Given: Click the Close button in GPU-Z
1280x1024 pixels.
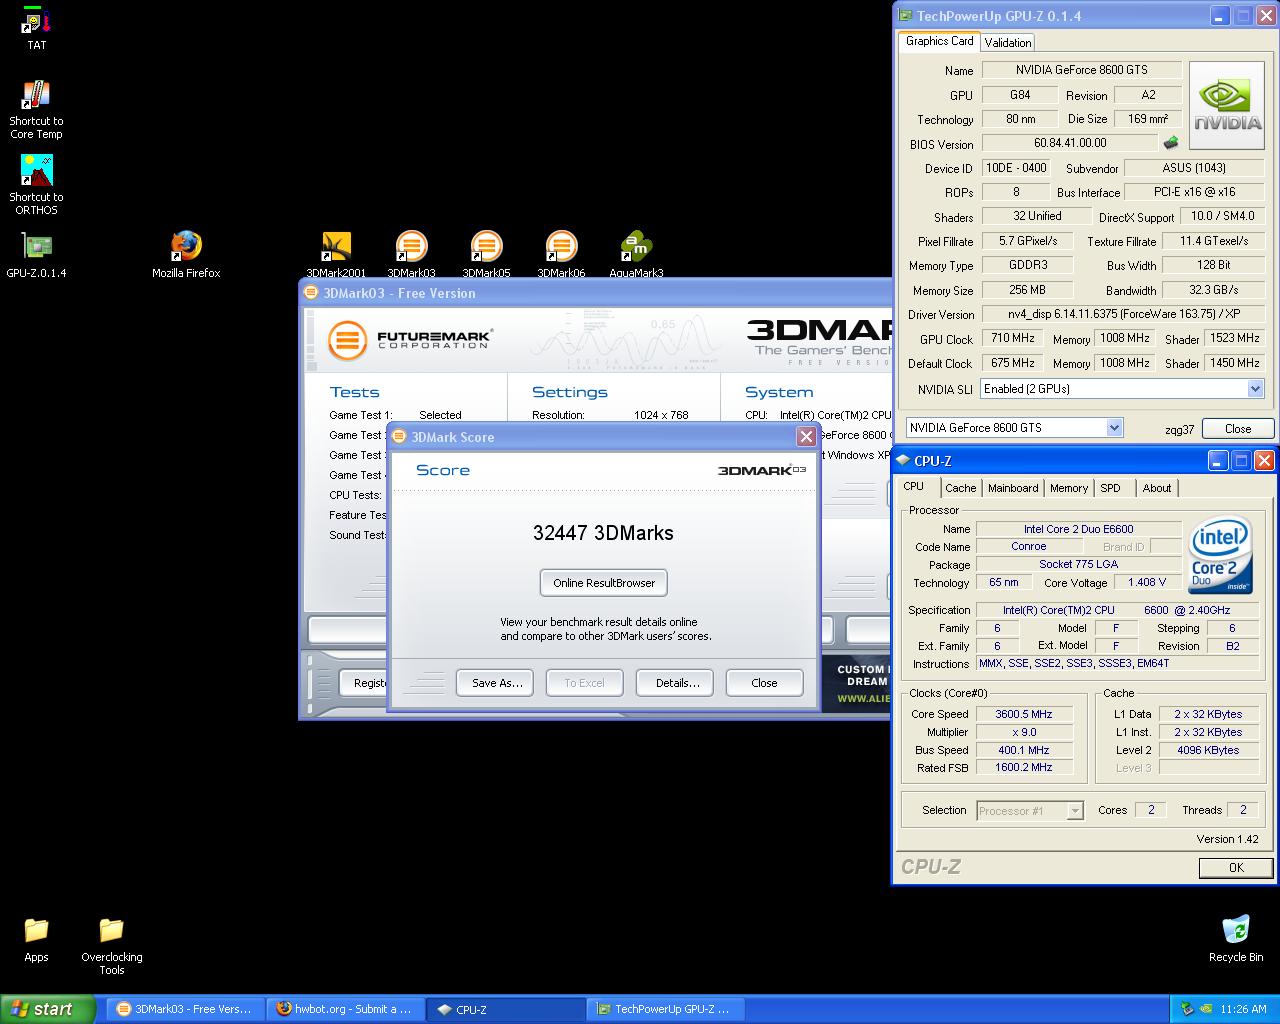Looking at the screenshot, I should pos(1238,429).
